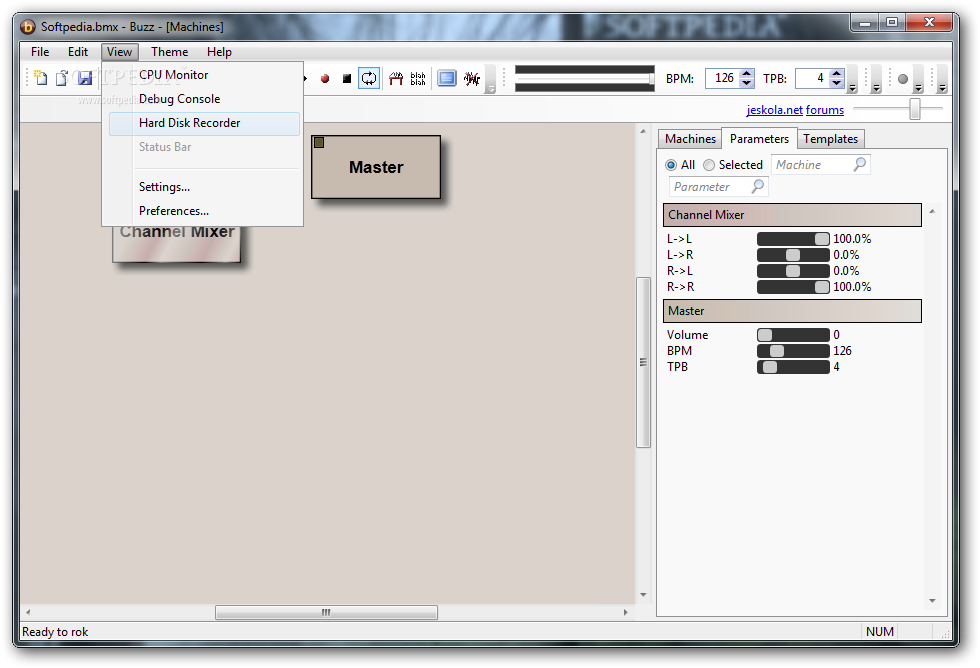
Task: Open the Theme menu
Action: click(x=169, y=52)
